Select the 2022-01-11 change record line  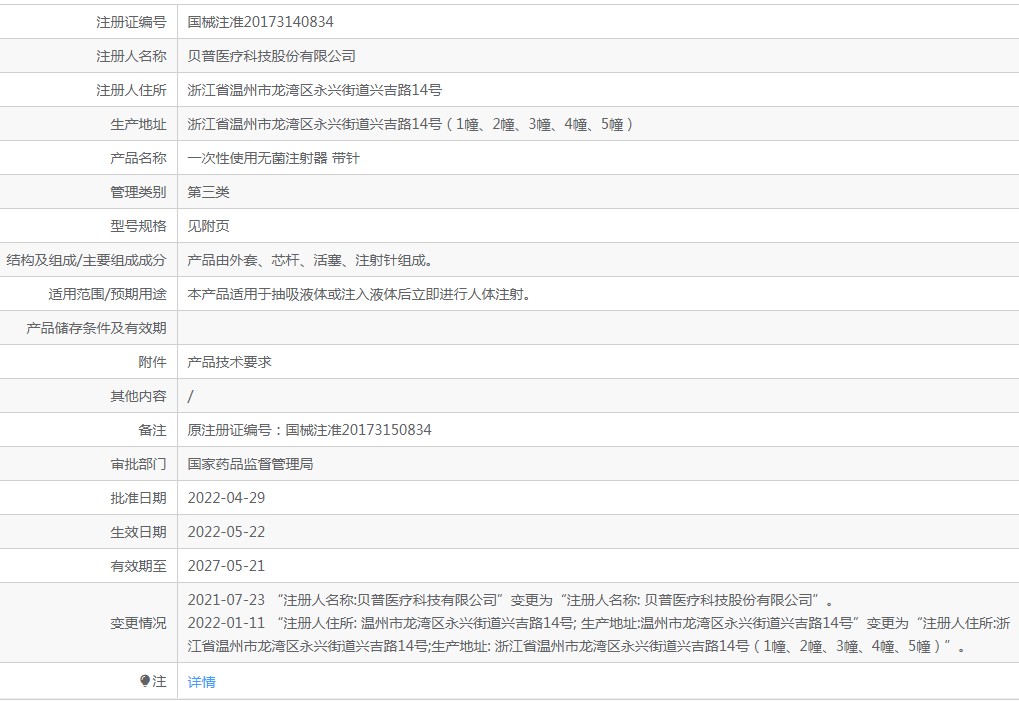(599, 635)
